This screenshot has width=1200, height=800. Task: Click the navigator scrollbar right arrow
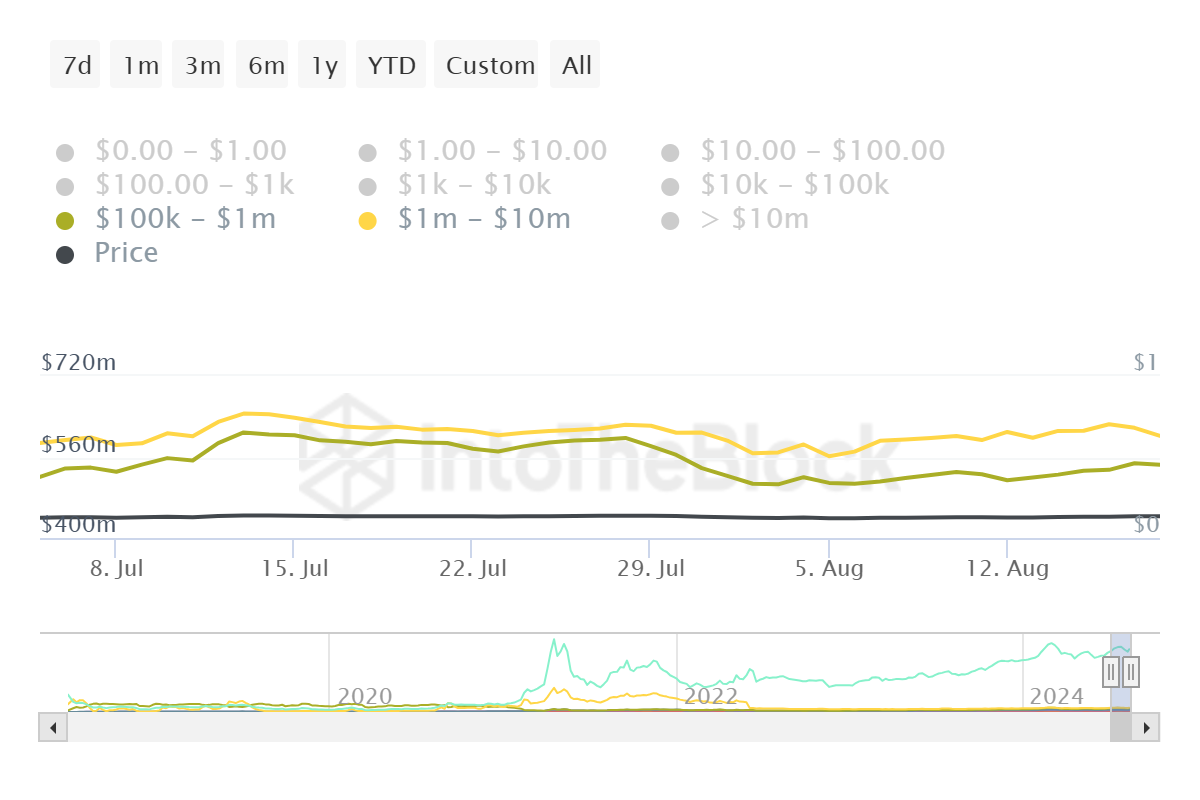(1147, 727)
